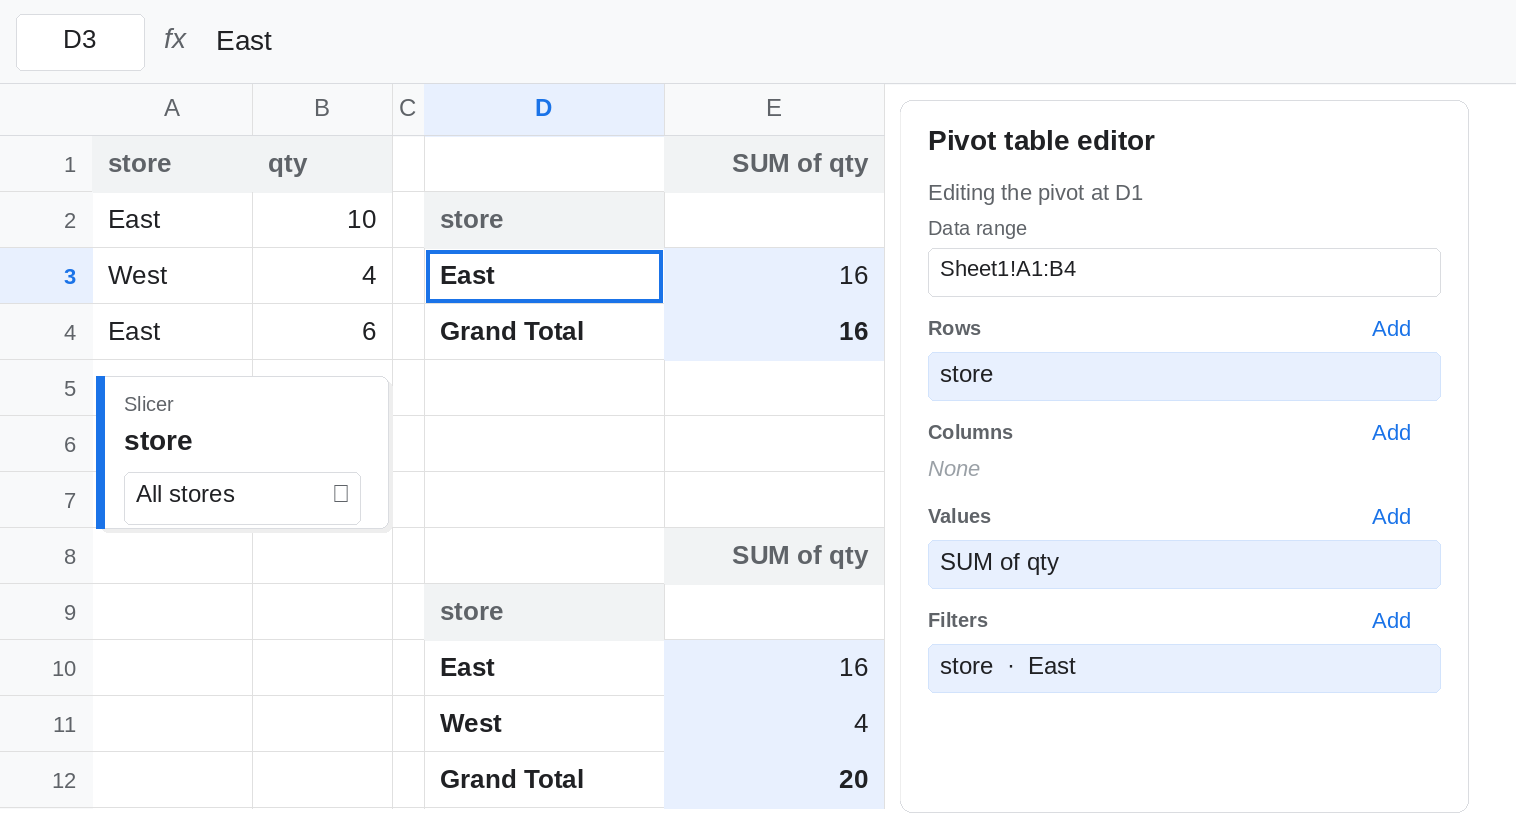Click West in pivot row 11
Image resolution: width=1516 pixels, height=836 pixels.
(544, 724)
